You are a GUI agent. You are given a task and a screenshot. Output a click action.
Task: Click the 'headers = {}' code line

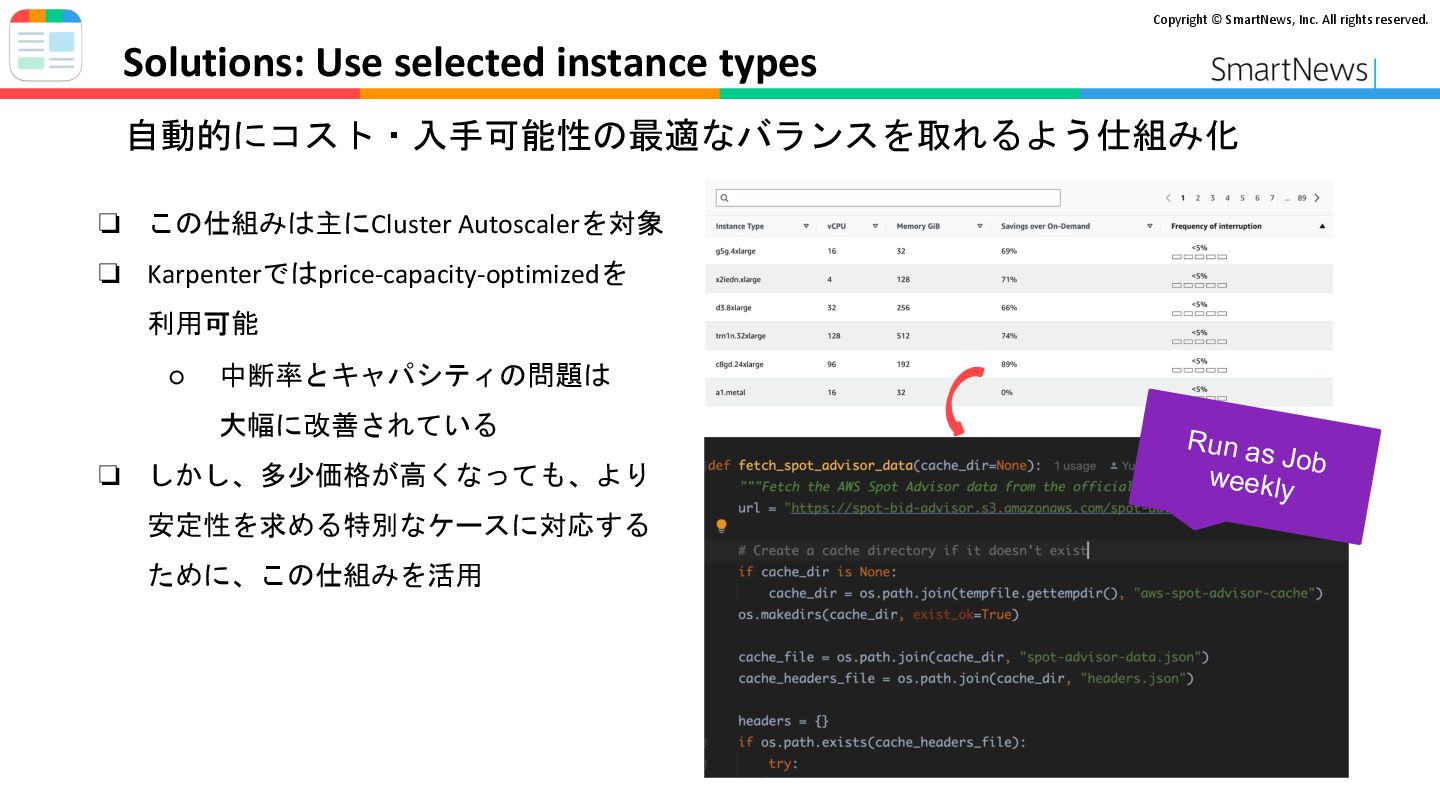tap(783, 721)
